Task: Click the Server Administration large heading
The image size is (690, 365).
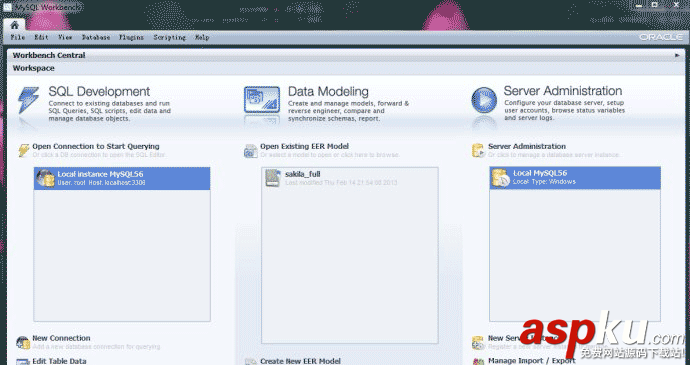Action: click(x=563, y=91)
